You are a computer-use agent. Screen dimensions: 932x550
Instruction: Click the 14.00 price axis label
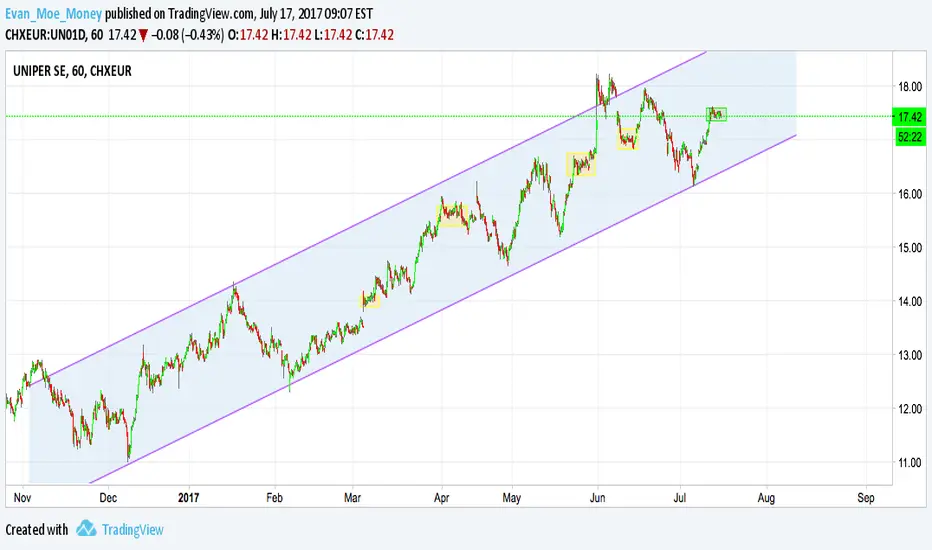click(x=910, y=301)
